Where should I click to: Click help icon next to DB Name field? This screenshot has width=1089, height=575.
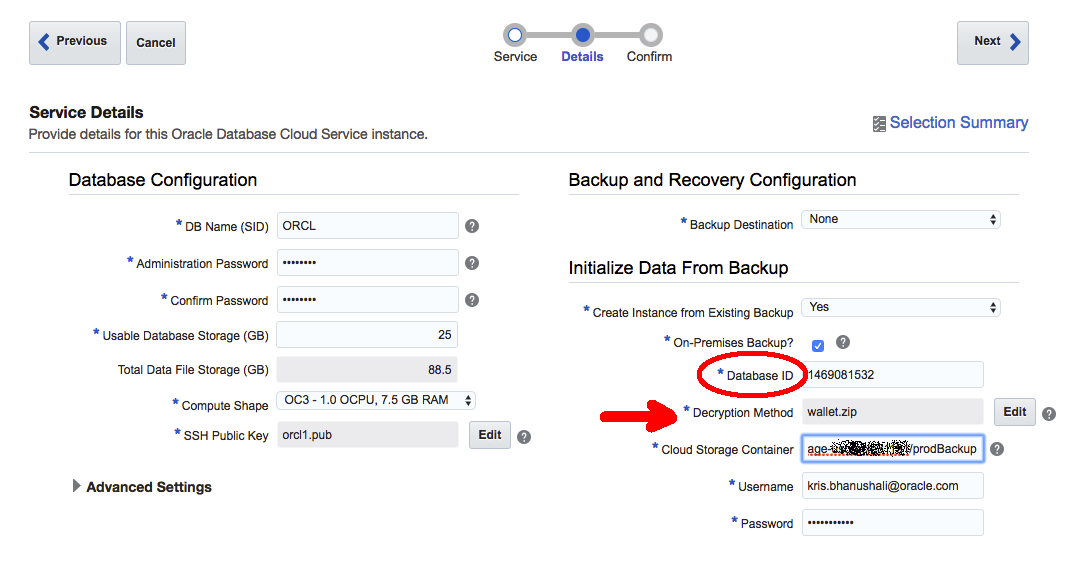[x=472, y=226]
